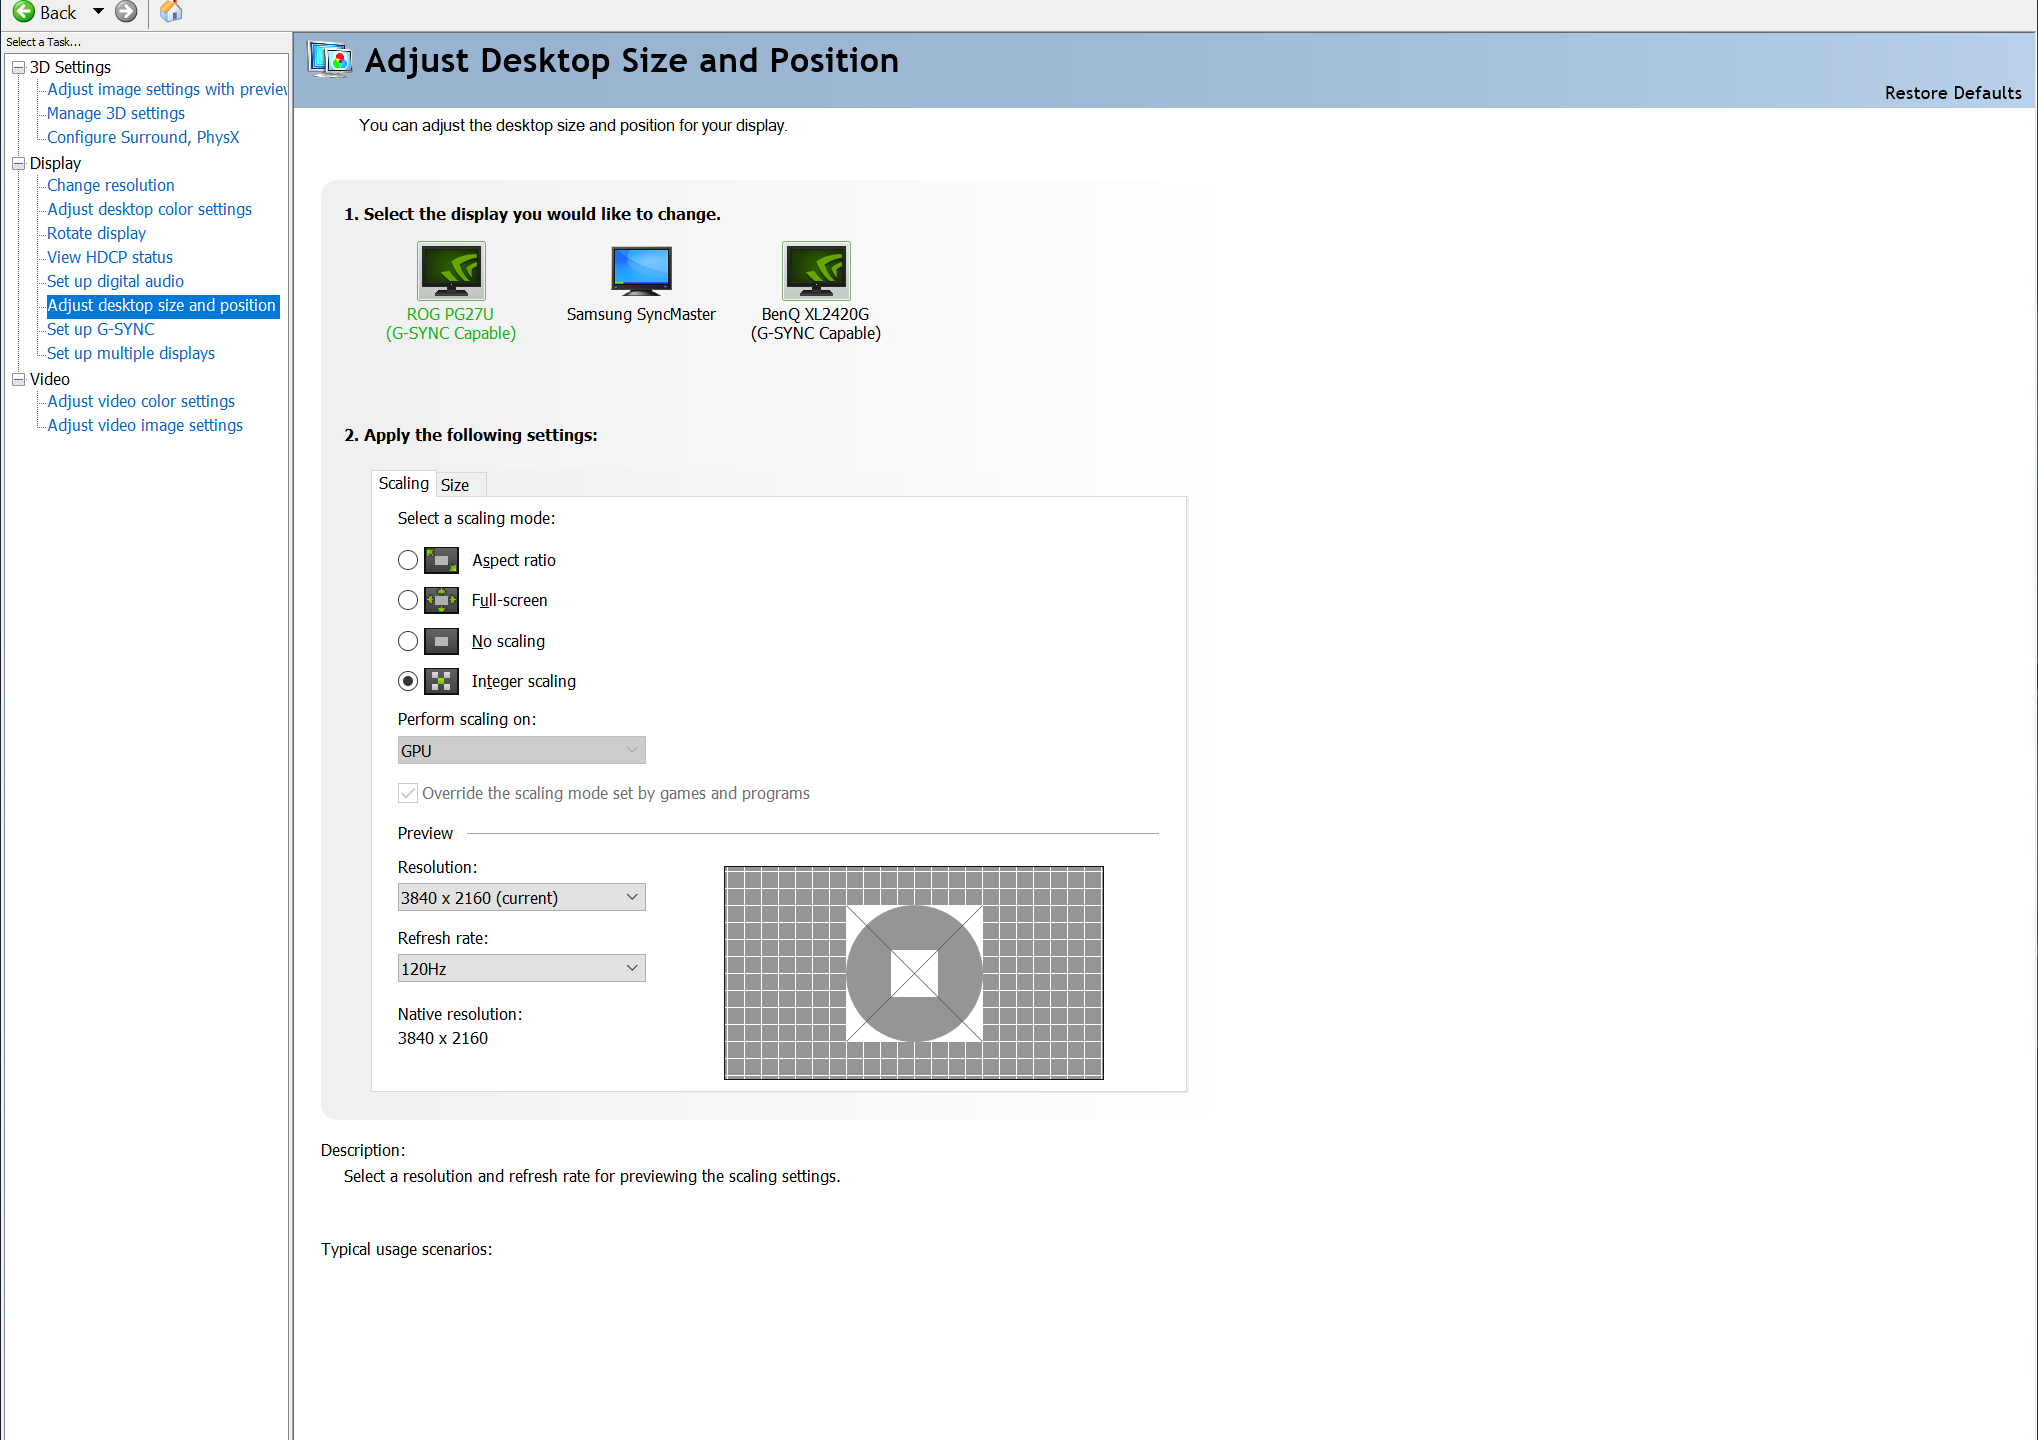Screen dimensions: 2038x1440
Task: Open Adjust image settings with preview
Action: pos(167,89)
